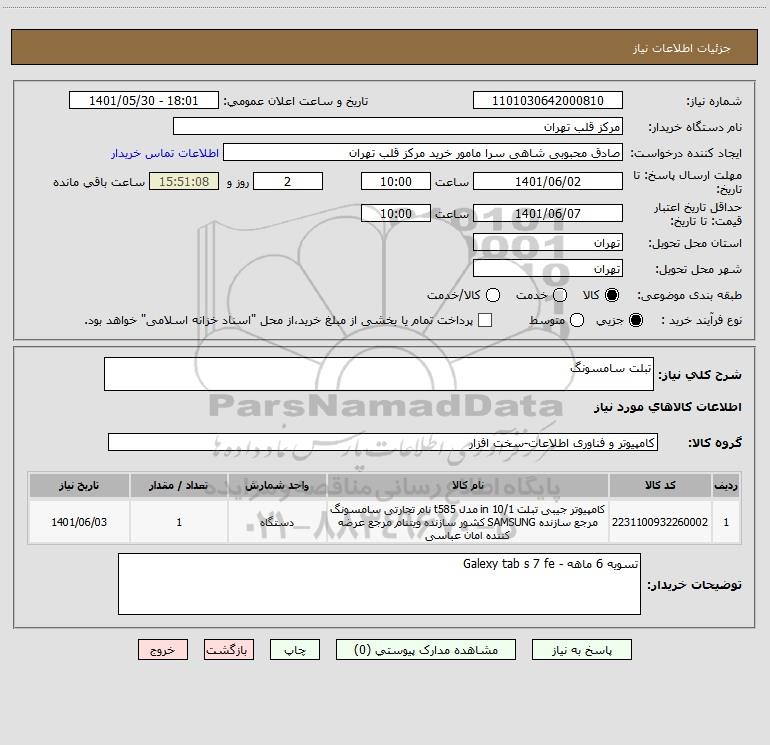
Task: Click the اطلاعات کالاهای مورد نیاز section heading
Action: [667, 407]
